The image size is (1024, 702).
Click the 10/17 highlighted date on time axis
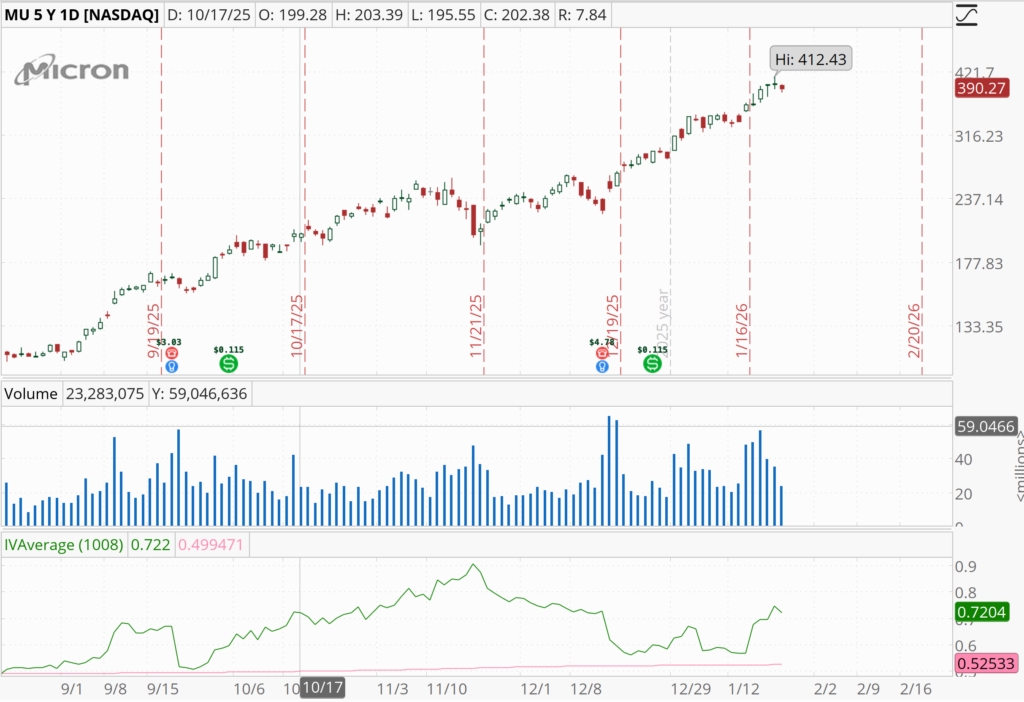coord(322,688)
